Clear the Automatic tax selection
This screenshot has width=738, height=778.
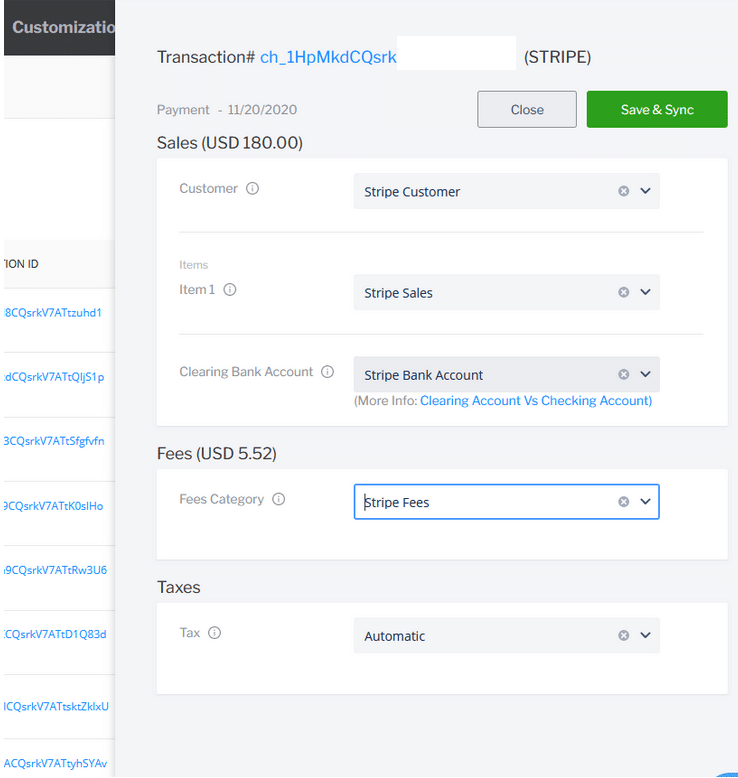pos(624,635)
